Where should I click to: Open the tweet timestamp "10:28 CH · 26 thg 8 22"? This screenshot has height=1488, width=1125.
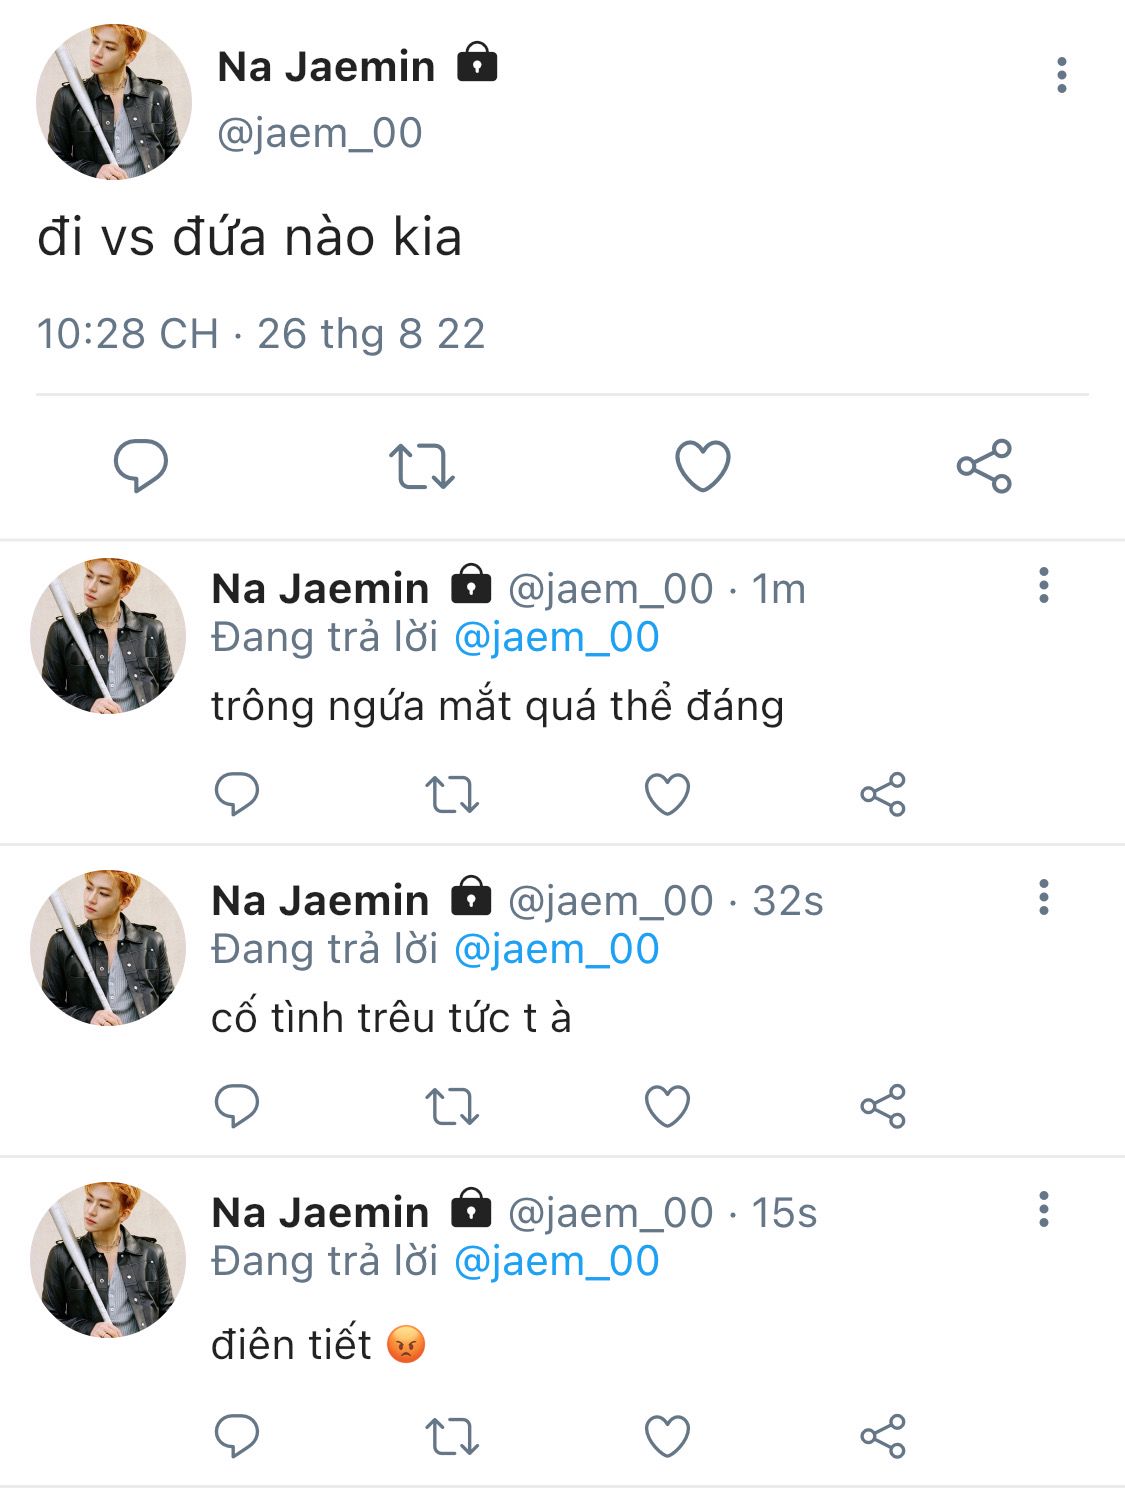coord(261,334)
